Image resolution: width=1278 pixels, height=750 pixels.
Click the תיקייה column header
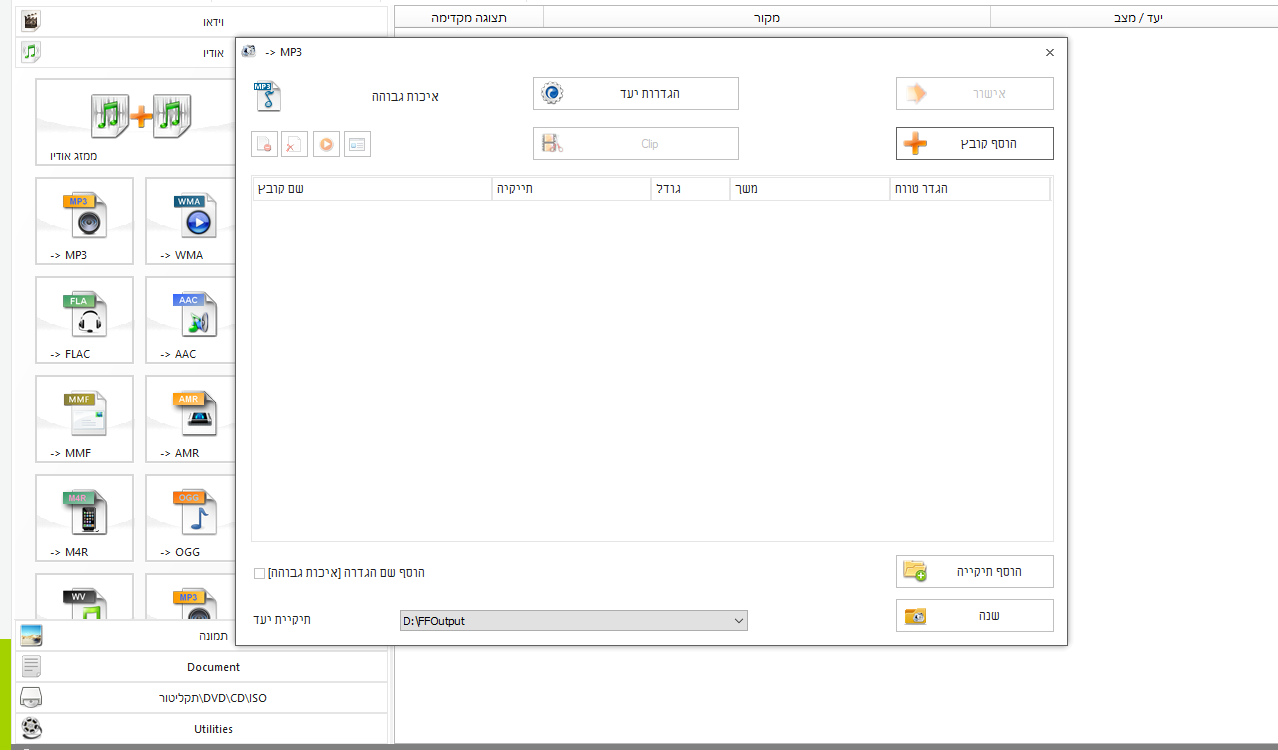(x=571, y=189)
